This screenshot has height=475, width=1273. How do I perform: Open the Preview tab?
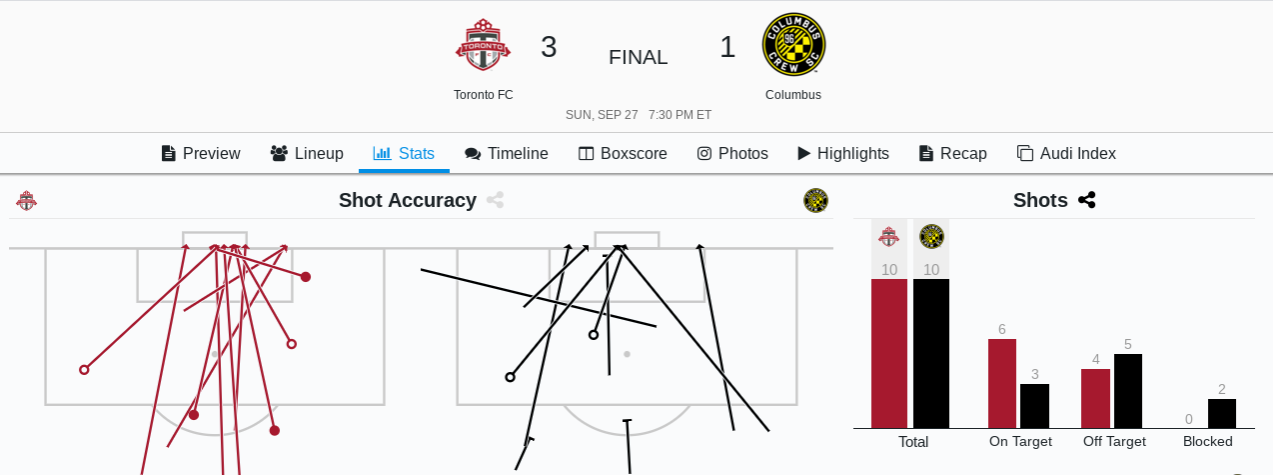pyautogui.click(x=200, y=153)
